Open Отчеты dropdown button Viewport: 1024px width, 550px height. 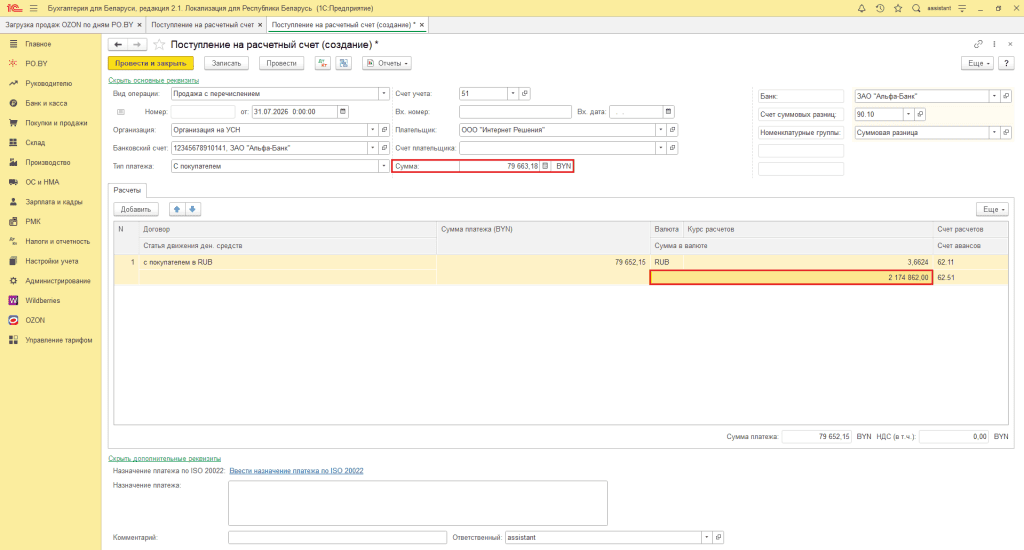click(387, 63)
